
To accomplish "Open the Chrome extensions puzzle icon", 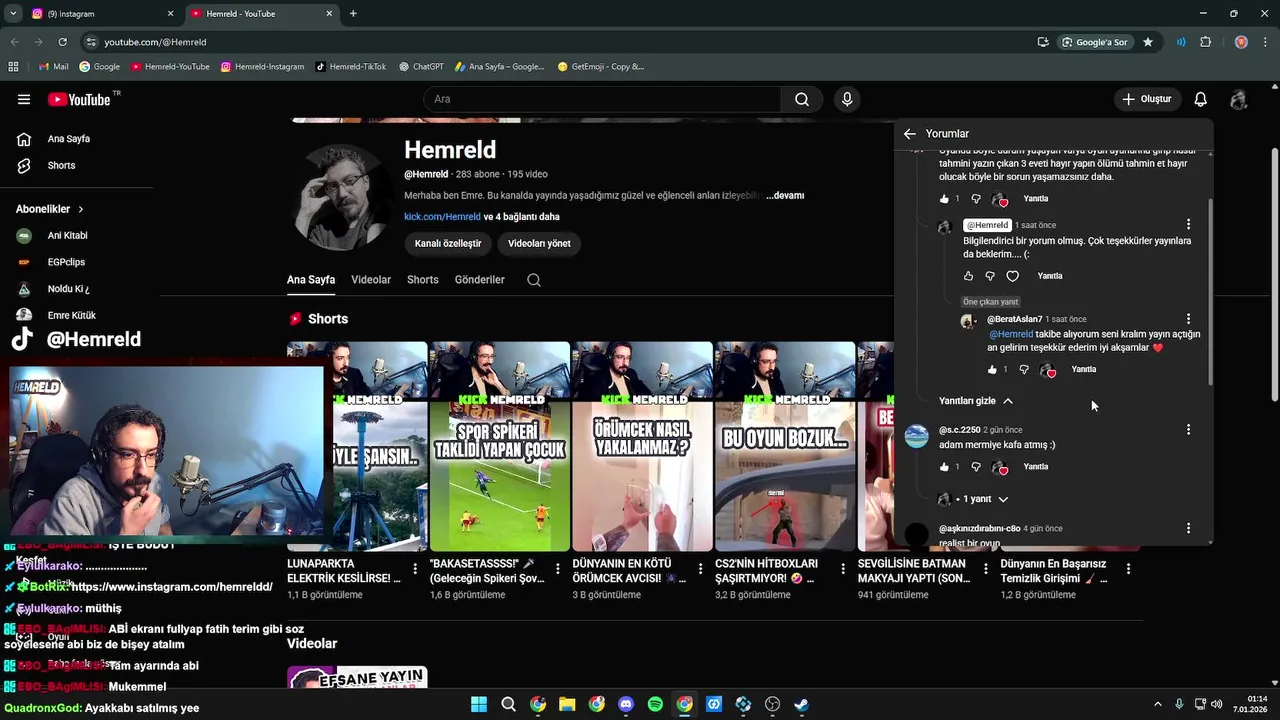I will (1205, 42).
